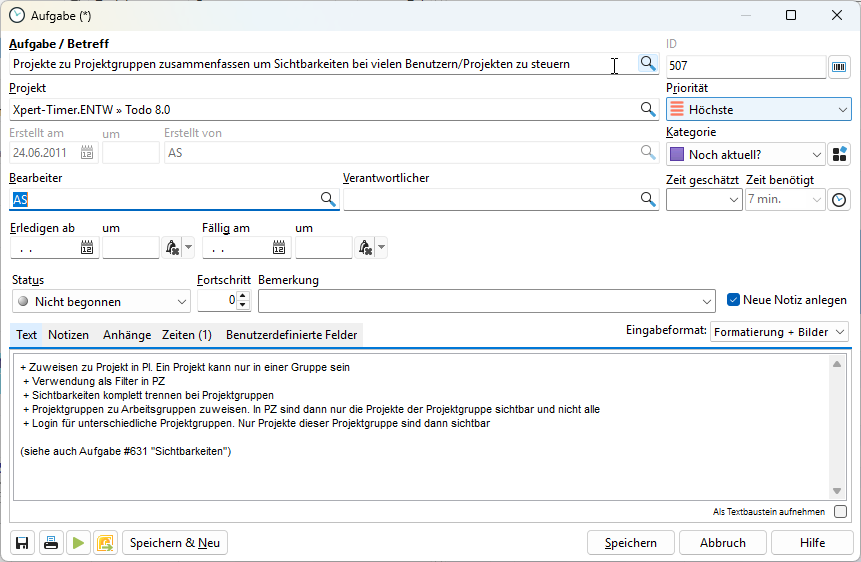This screenshot has height=562, width=861.
Task: Open the Zeiten (1) tab
Action: click(186, 335)
